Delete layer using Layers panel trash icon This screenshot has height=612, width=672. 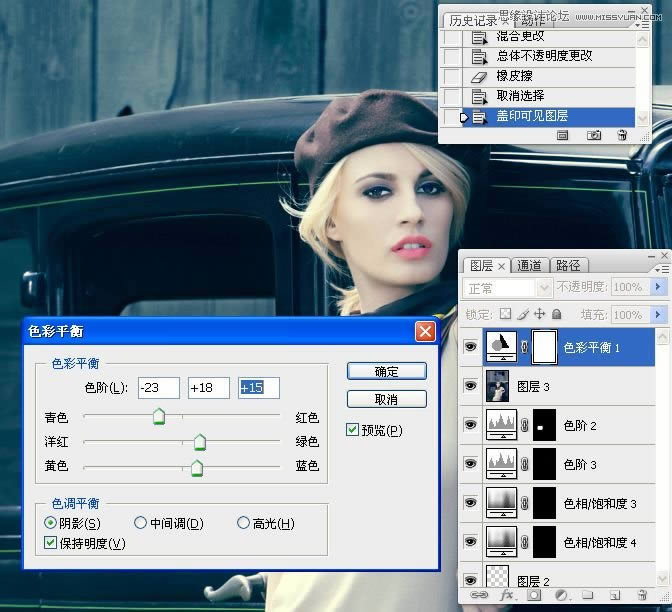point(642,596)
